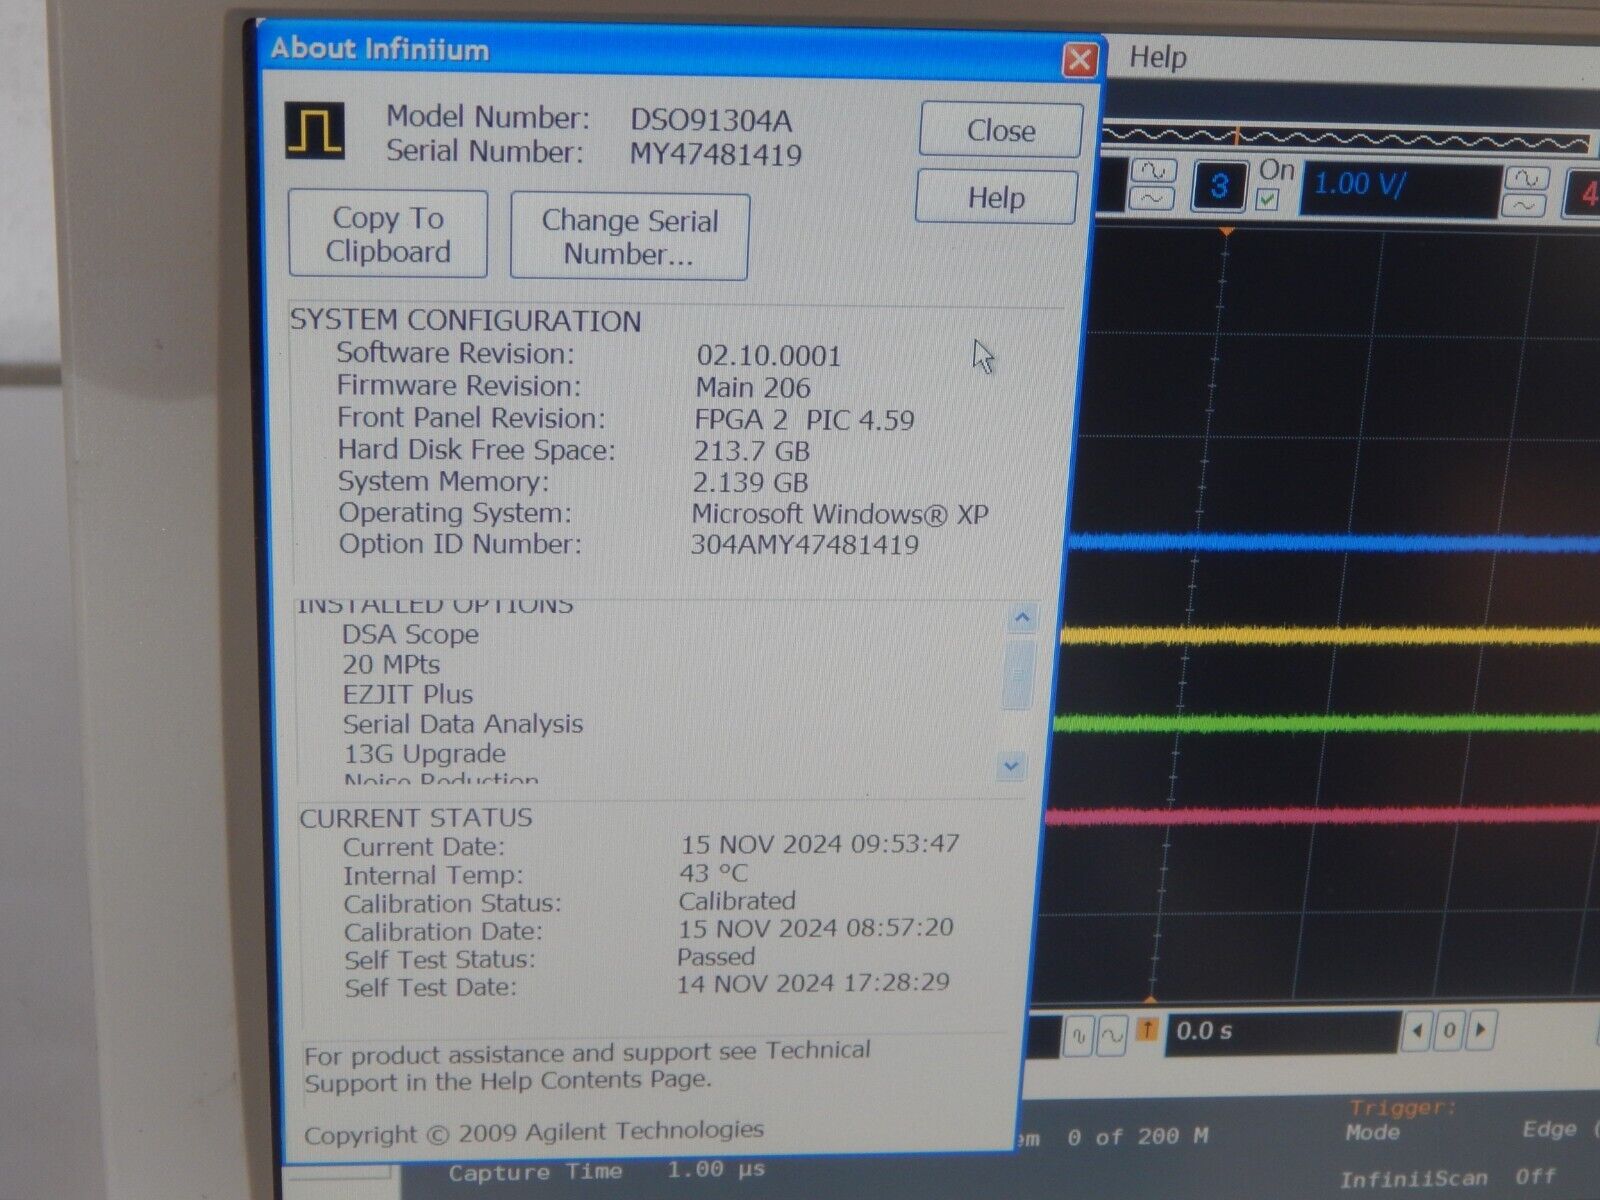Viewport: 1600px width, 1200px height.
Task: Open the Help menu
Action: (1157, 59)
